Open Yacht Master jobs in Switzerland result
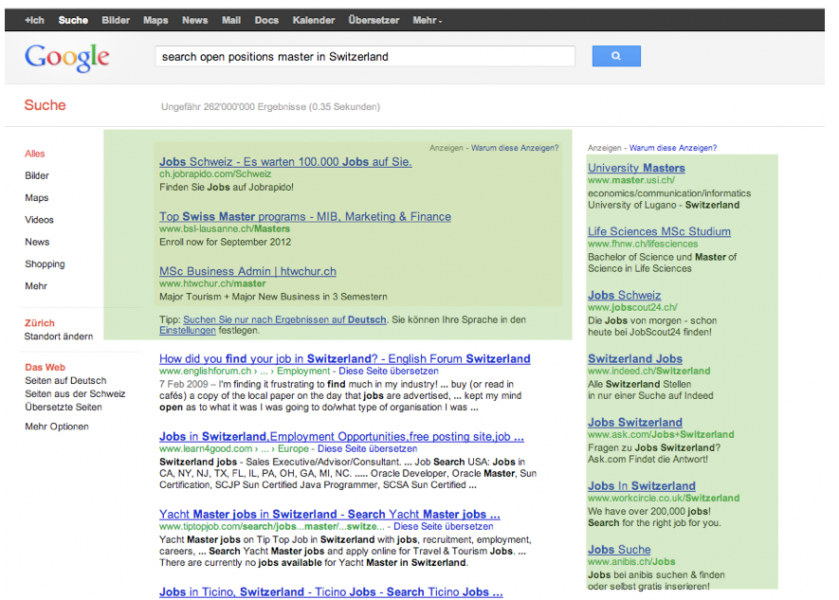Viewport: 839px width, 600px height. 330,514
